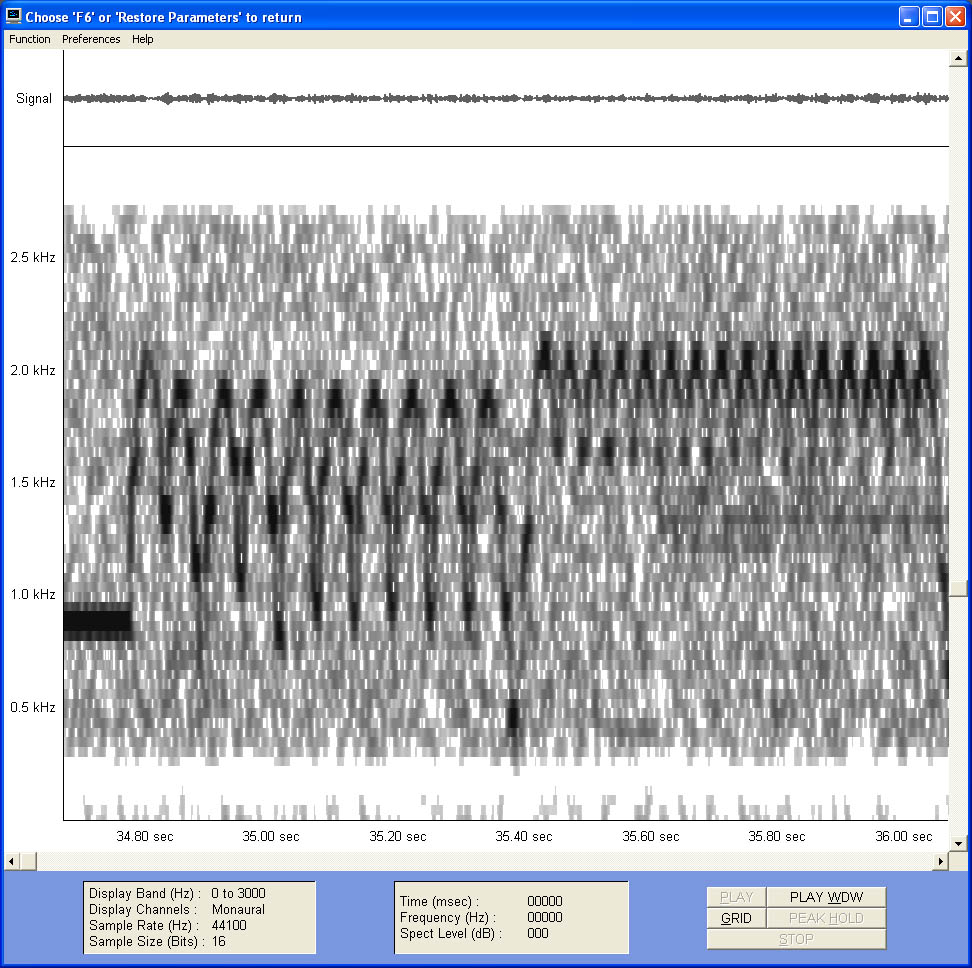Screen dimensions: 972x968
Task: Click the Time (msec) readout value
Action: point(545,901)
